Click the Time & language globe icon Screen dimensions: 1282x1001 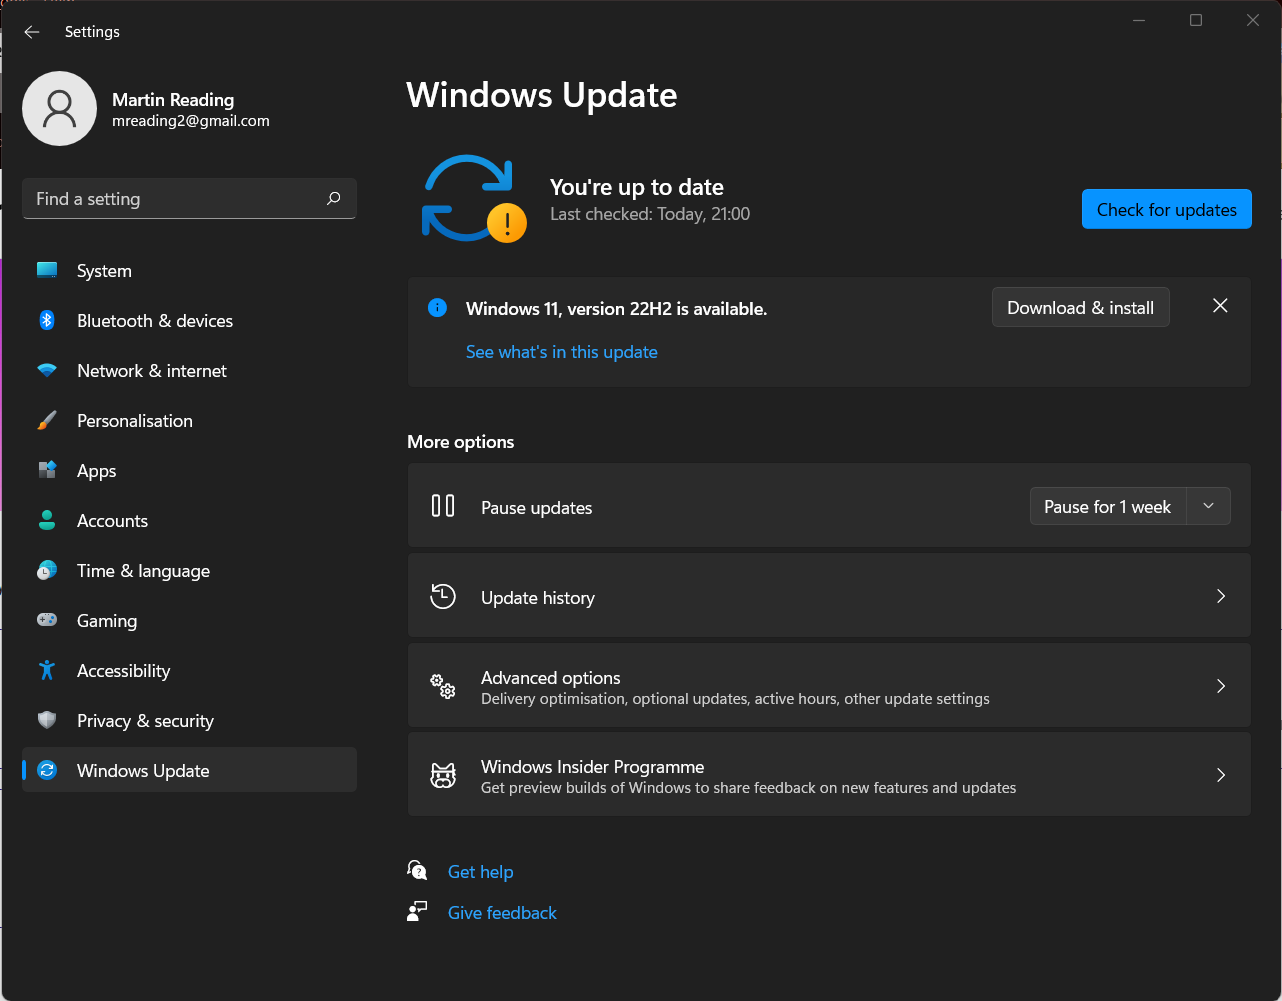47,570
